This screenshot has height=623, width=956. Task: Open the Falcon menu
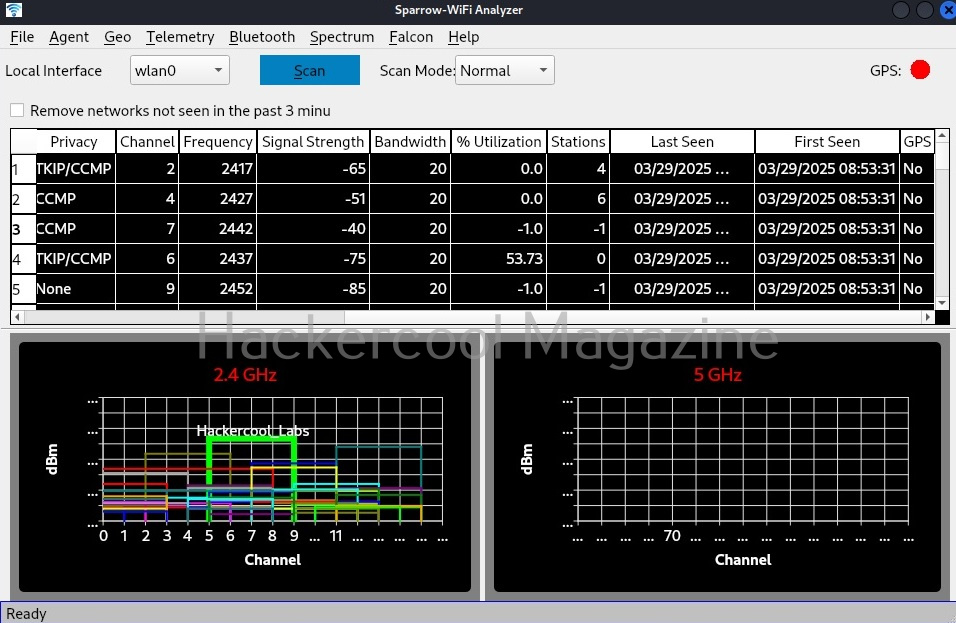click(411, 37)
